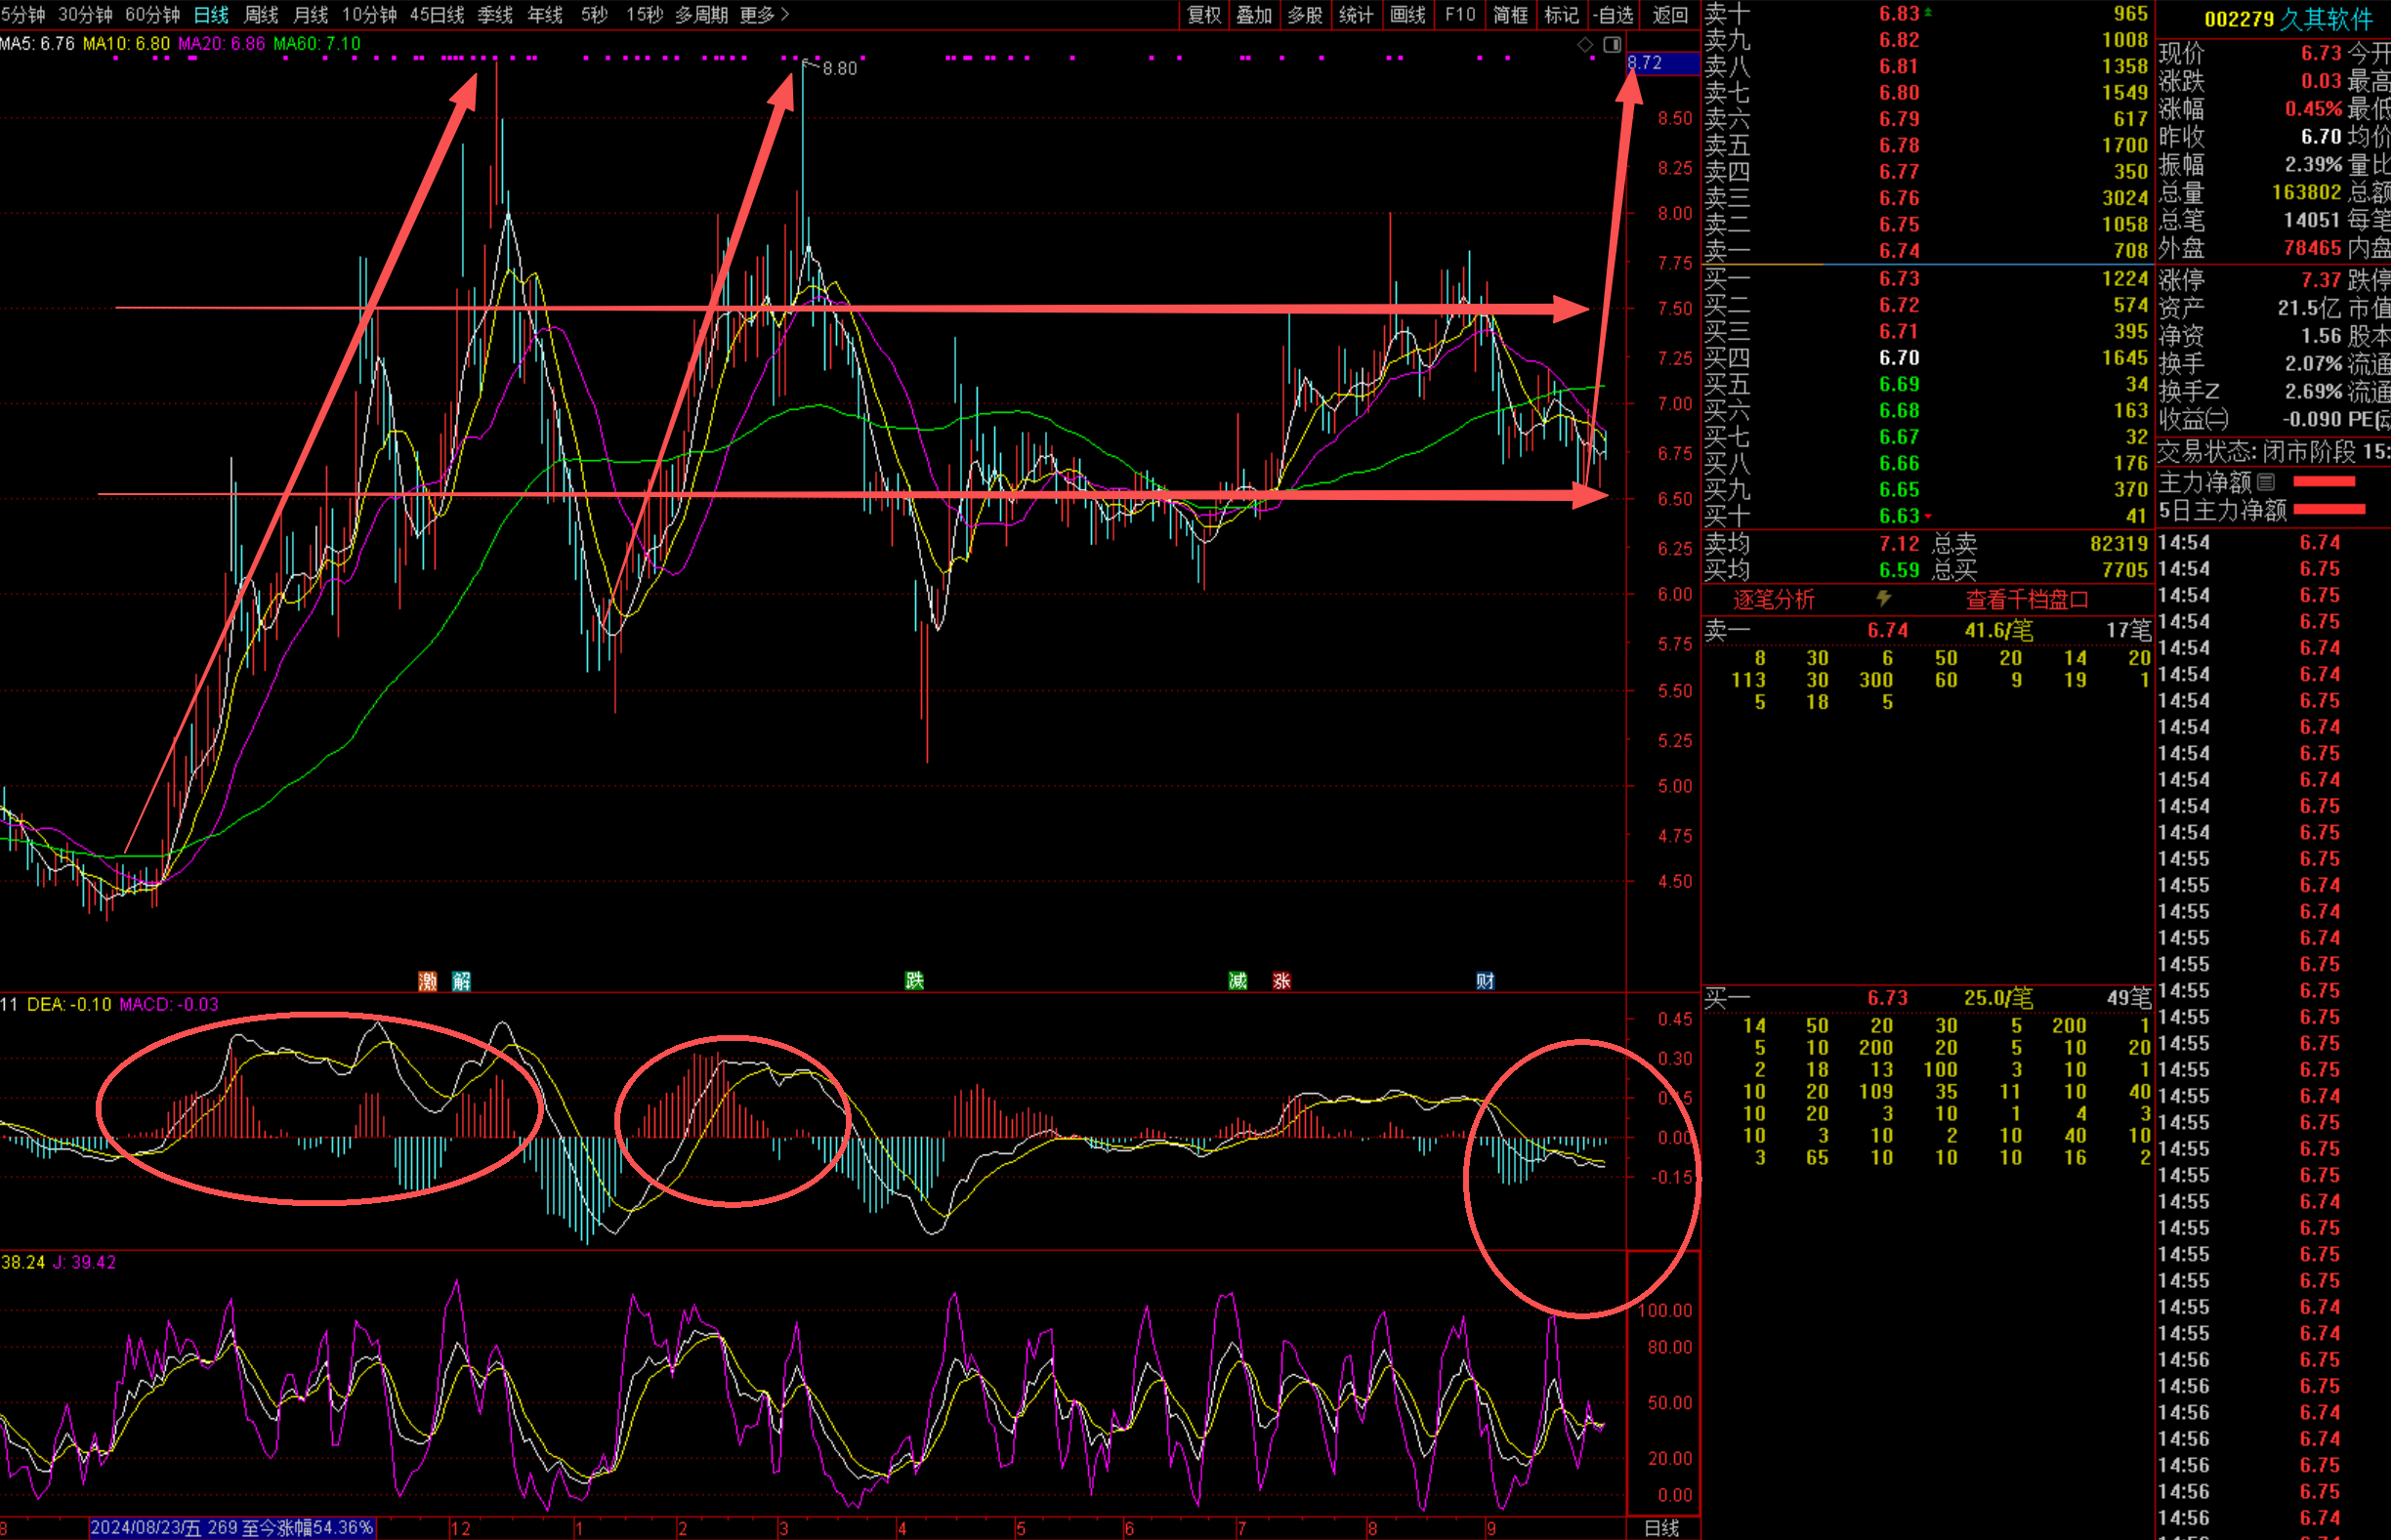
Task: Toggle 复权 price adjustment
Action: click(x=1204, y=15)
